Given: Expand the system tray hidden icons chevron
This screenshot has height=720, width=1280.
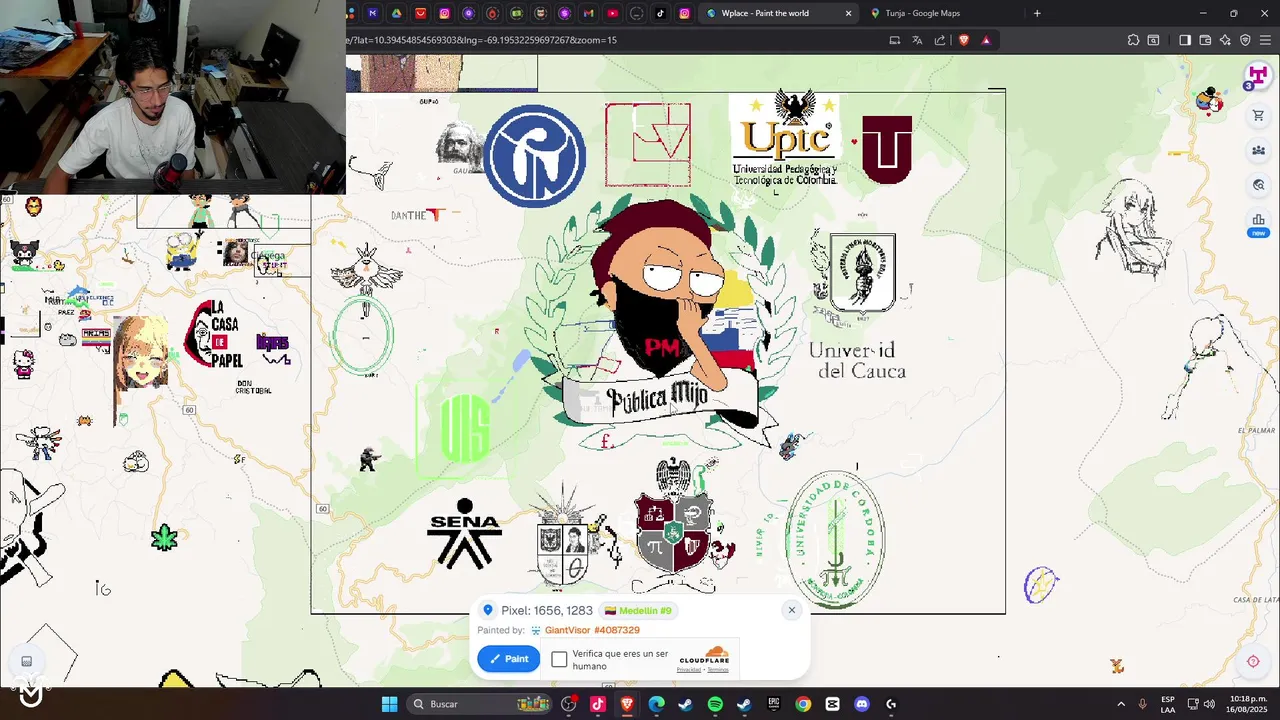Looking at the screenshot, I should click(1120, 704).
